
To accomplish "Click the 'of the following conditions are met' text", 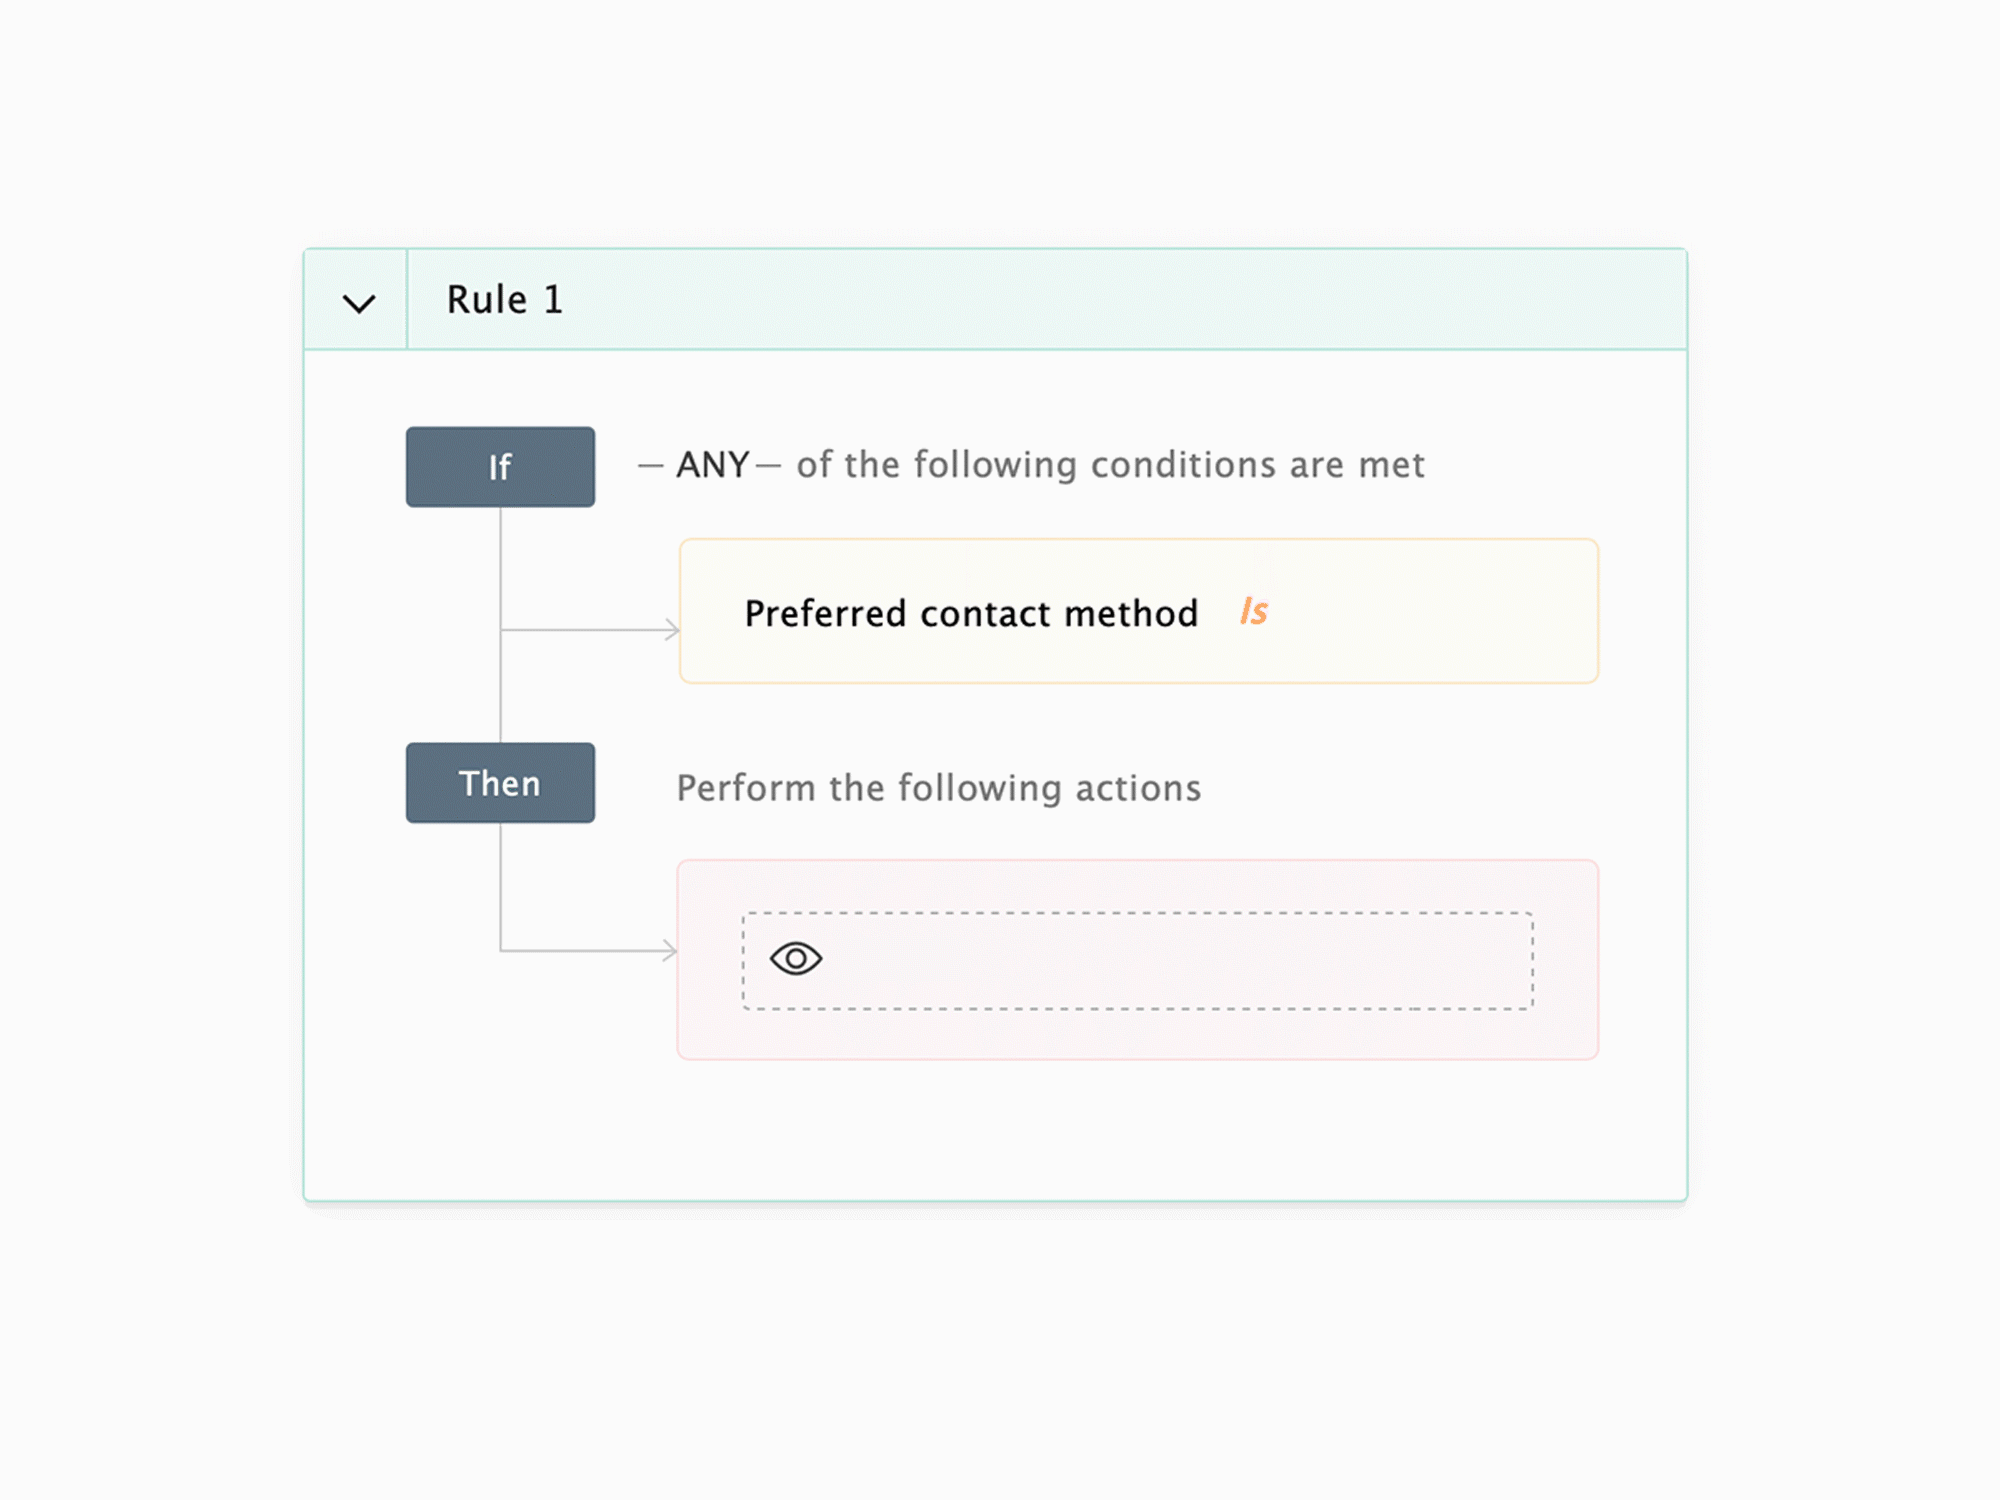I will [1110, 465].
